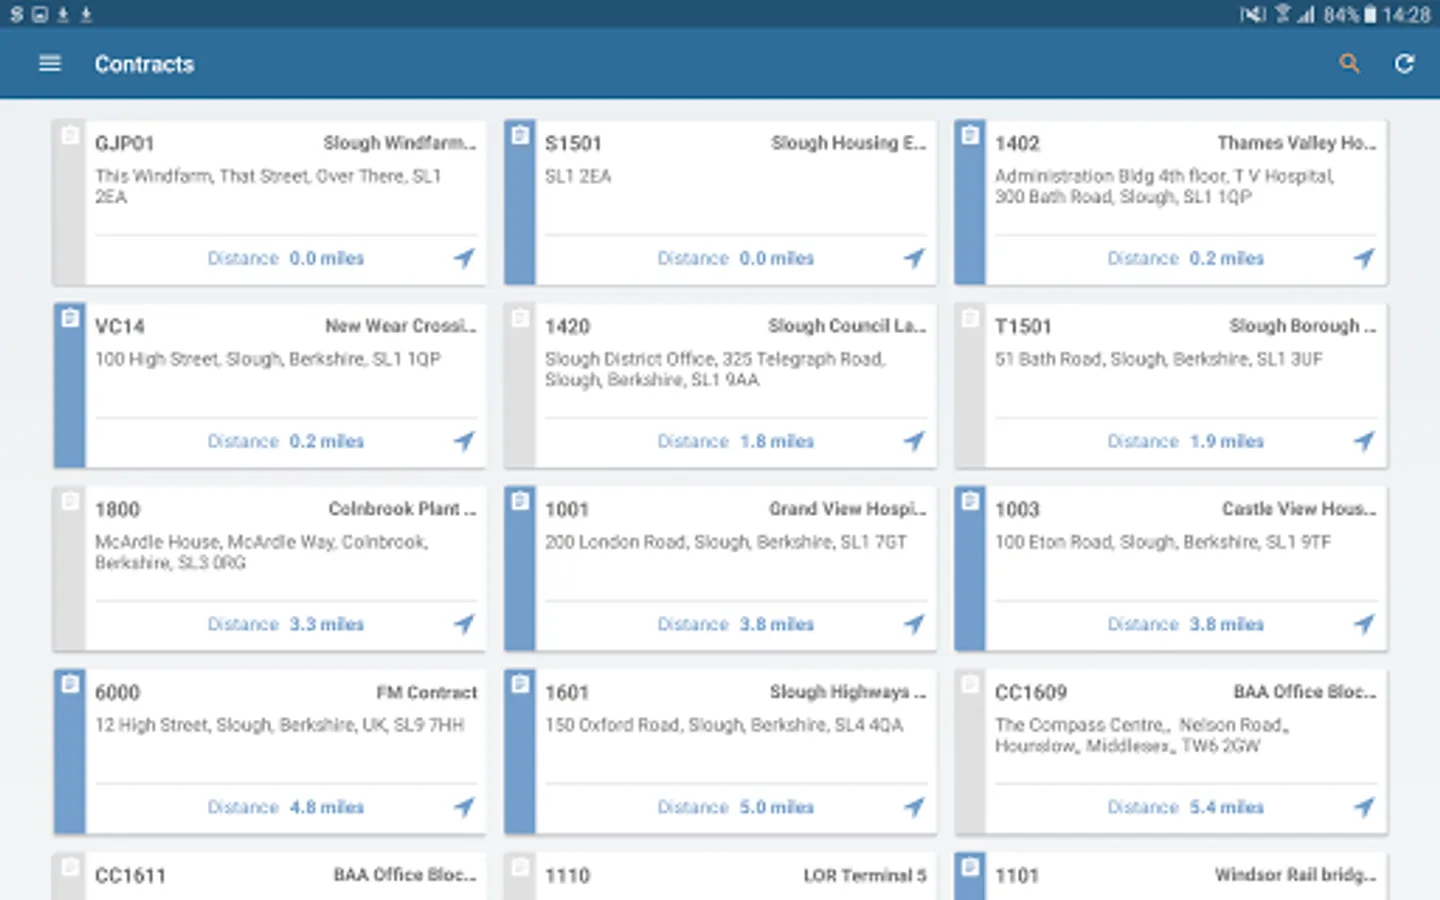Image resolution: width=1440 pixels, height=900 pixels.
Task: Open Colnbrook Plant contract title
Action: coord(403,509)
